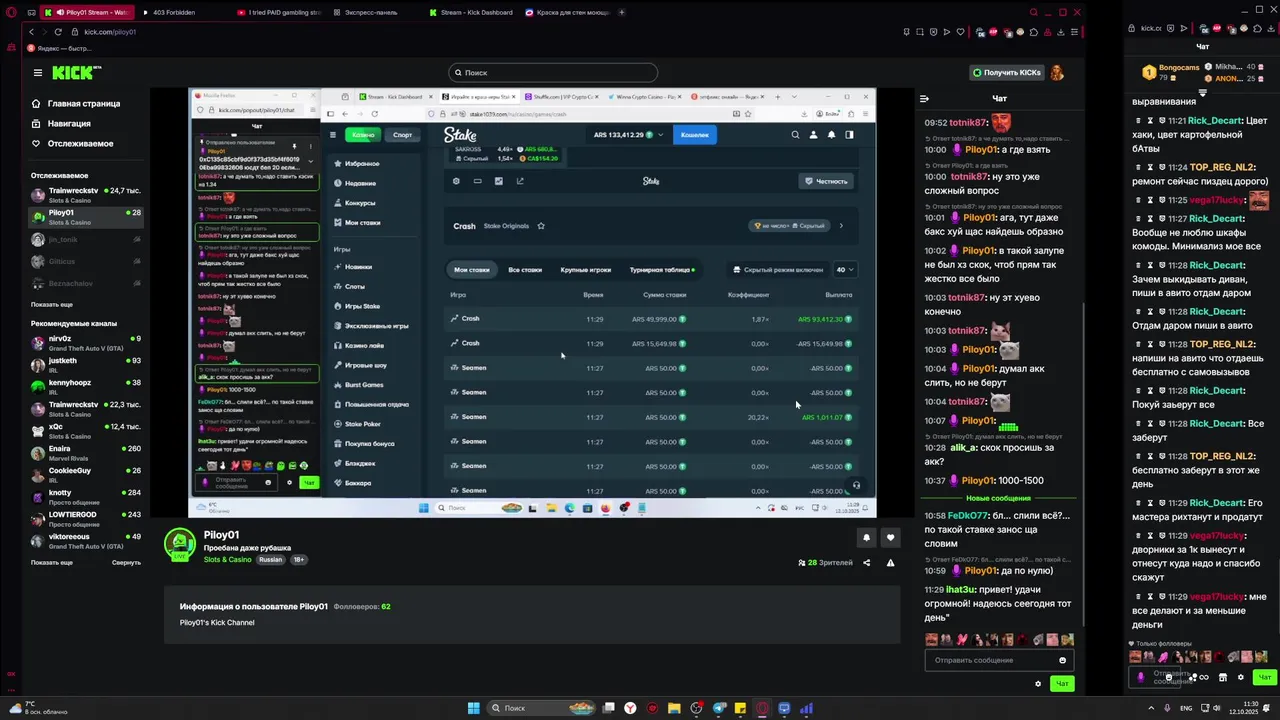Expand the leaderboard arrow in popout chat
This screenshot has width=1280, height=720.
tap(1202, 92)
